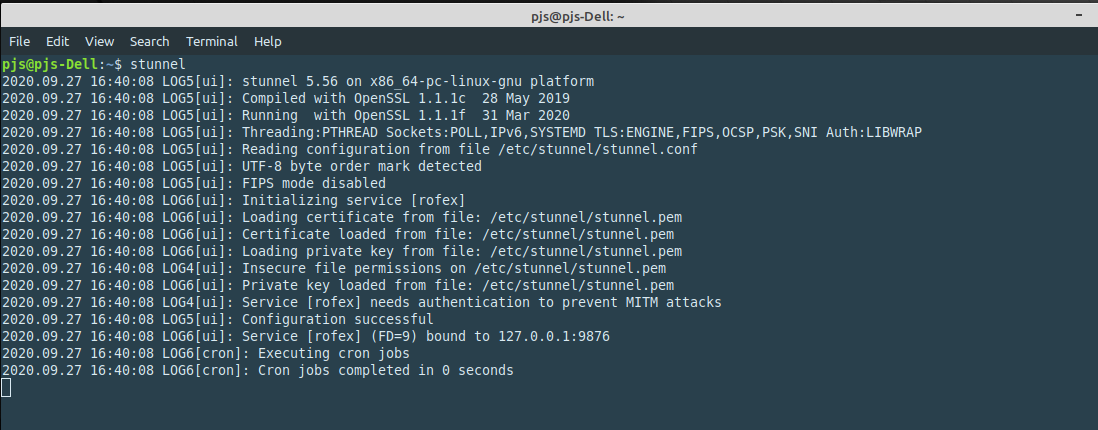1098x430 pixels.
Task: Click the 'Insecure file permissions' warning line
Action: (x=333, y=268)
